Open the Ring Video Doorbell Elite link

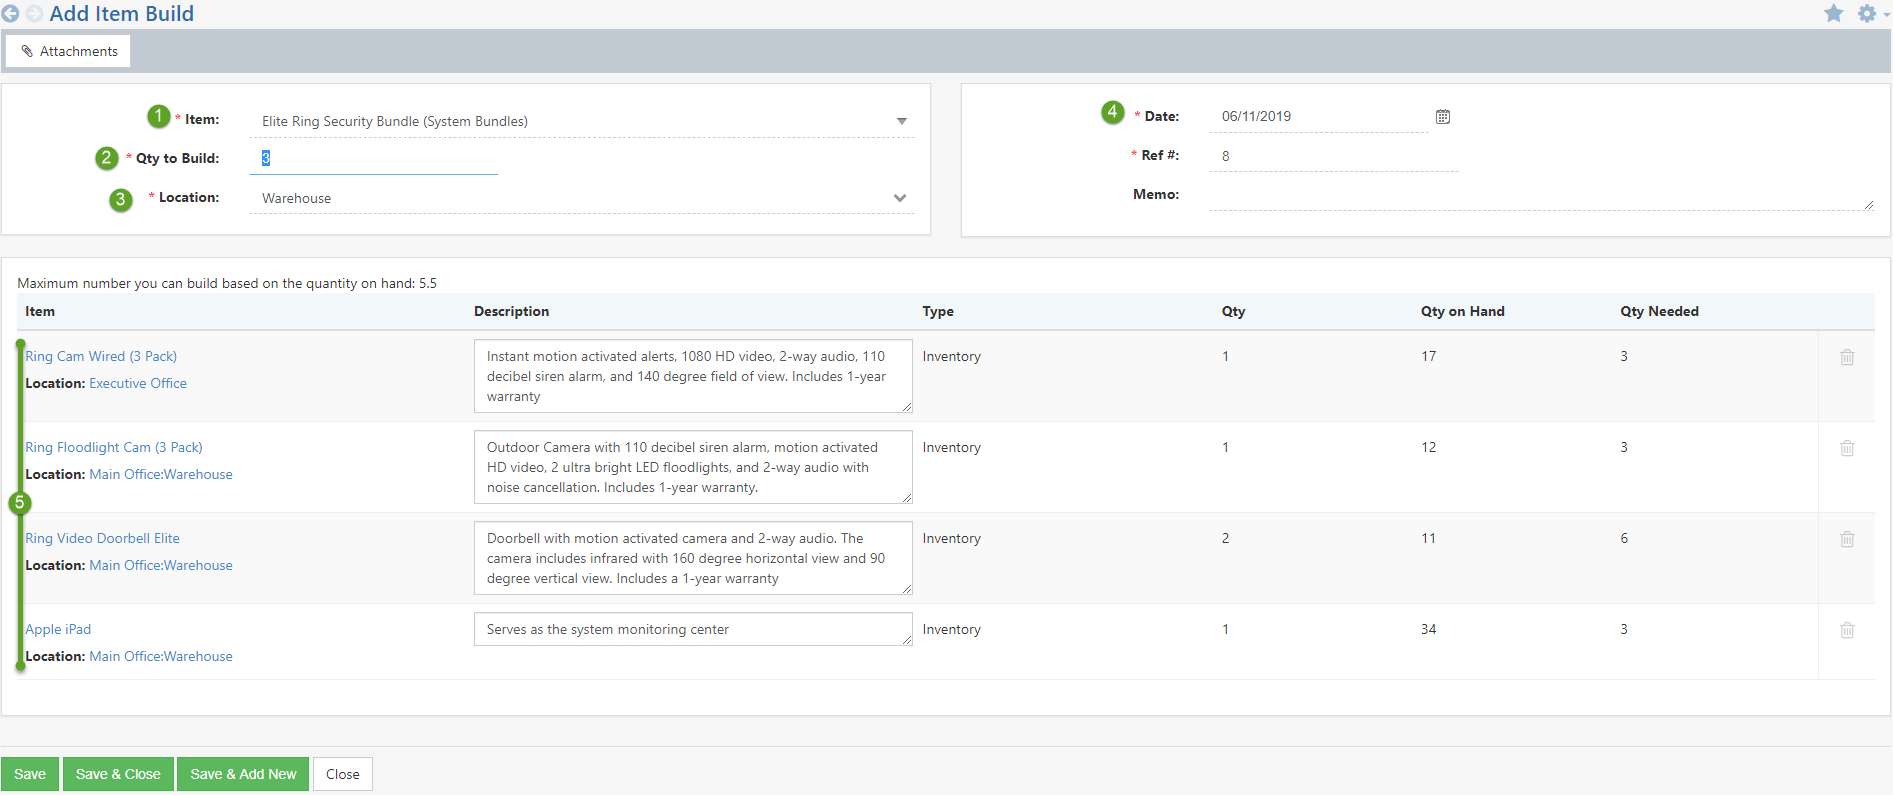[x=102, y=538]
